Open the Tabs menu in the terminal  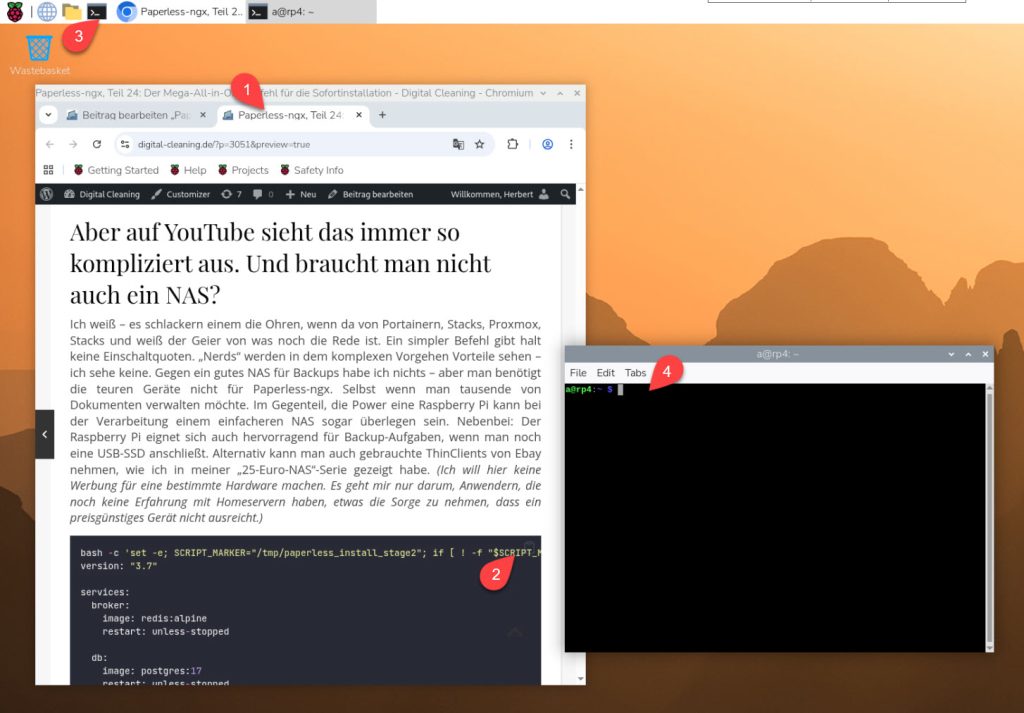pyautogui.click(x=635, y=373)
